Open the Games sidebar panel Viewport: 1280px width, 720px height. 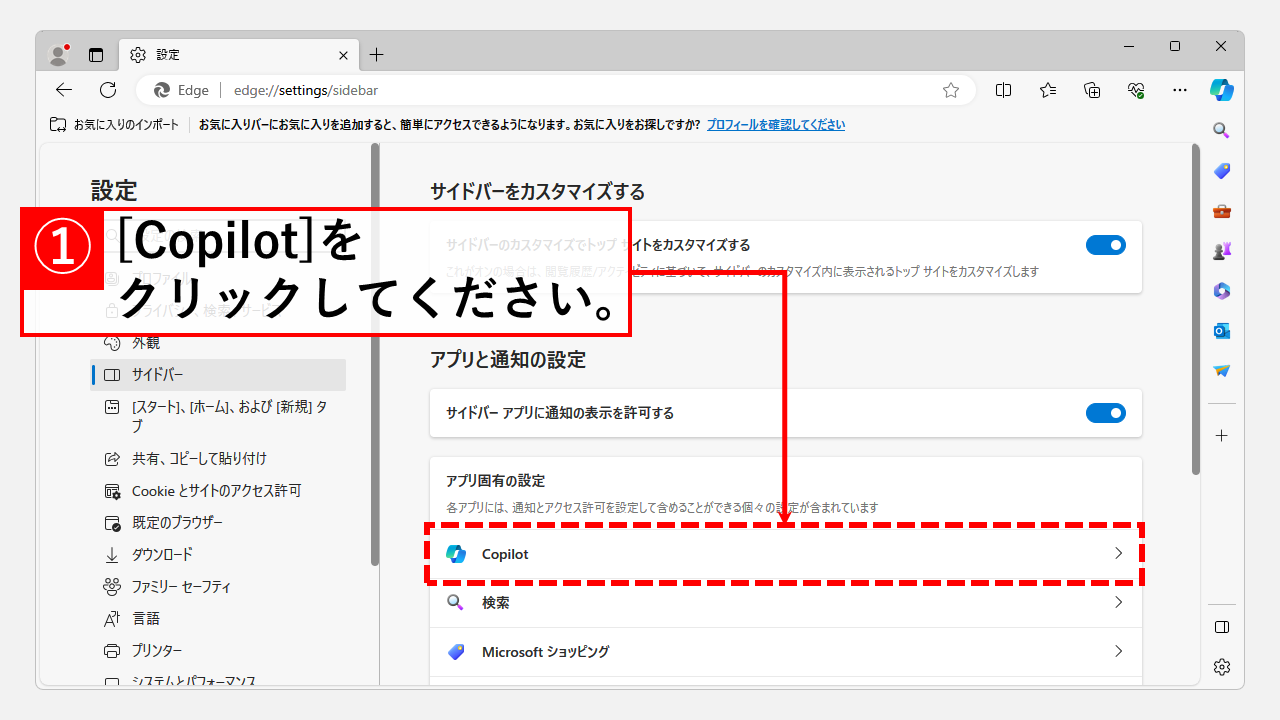click(1221, 251)
